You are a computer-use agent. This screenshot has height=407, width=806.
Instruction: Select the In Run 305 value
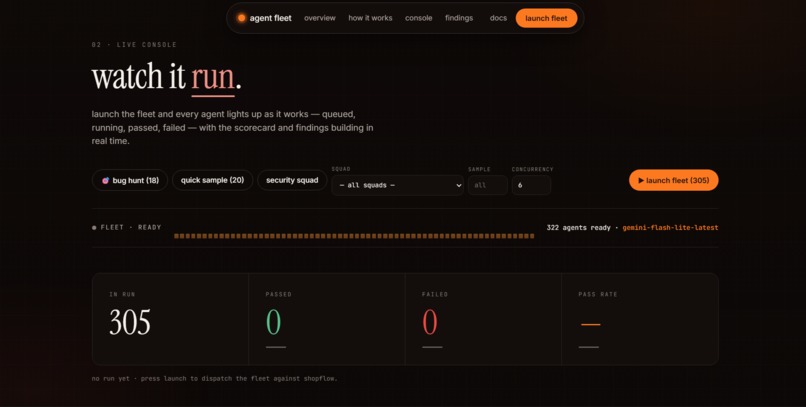pos(130,323)
